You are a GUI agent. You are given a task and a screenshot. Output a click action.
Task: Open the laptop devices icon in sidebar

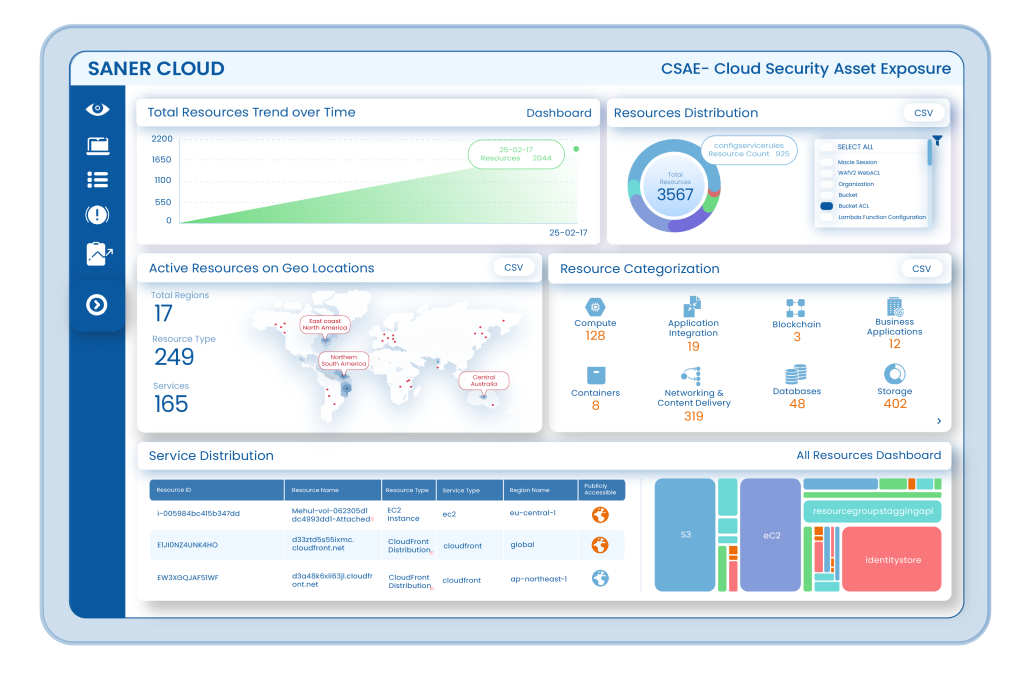point(98,145)
